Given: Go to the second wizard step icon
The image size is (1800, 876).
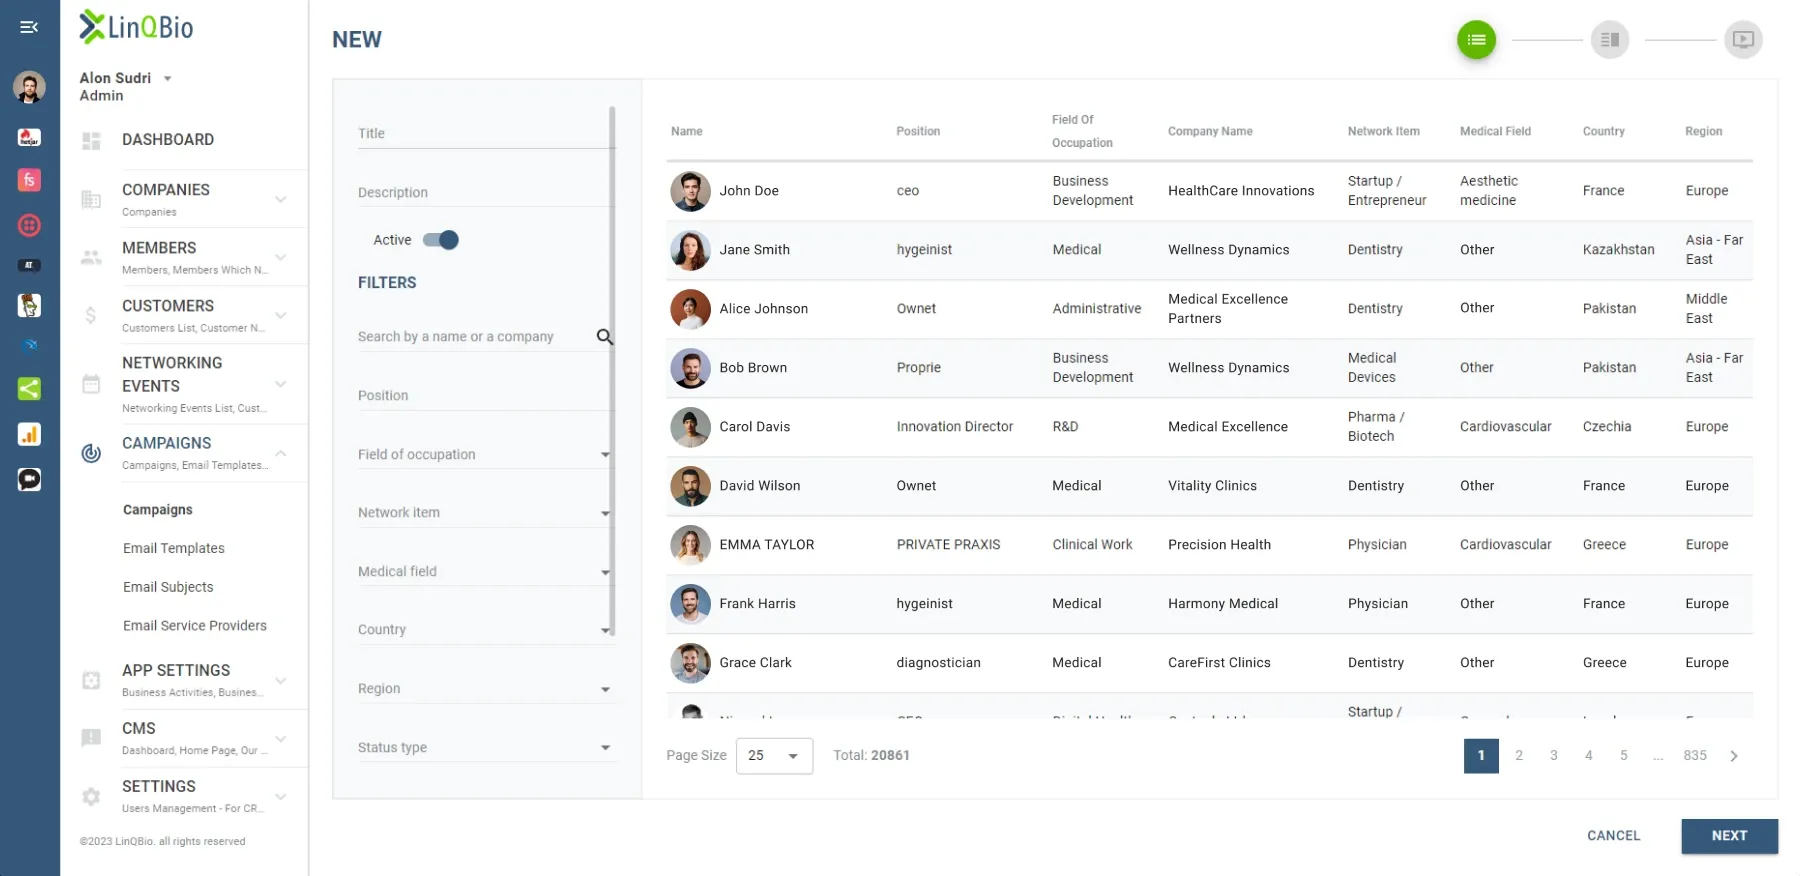Looking at the screenshot, I should [1610, 40].
